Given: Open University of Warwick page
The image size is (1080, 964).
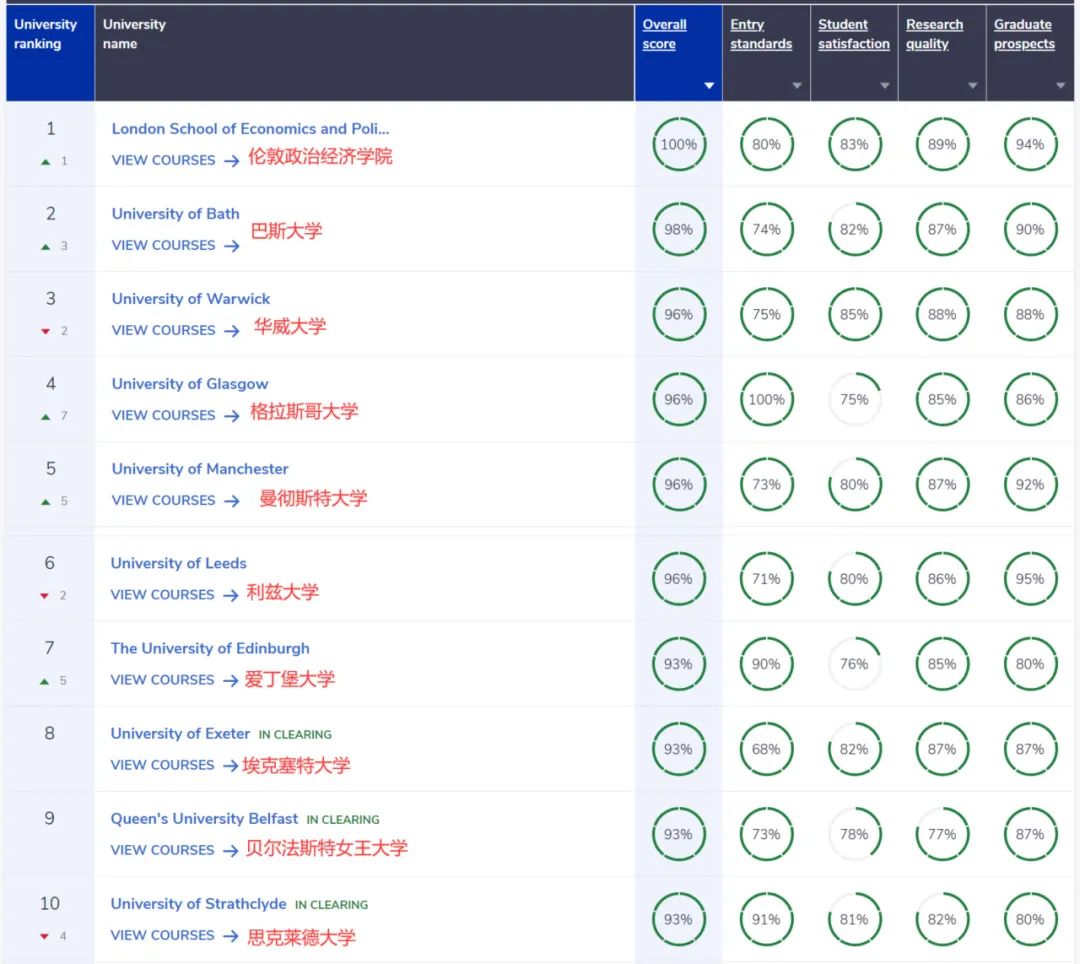Looking at the screenshot, I should [191, 299].
